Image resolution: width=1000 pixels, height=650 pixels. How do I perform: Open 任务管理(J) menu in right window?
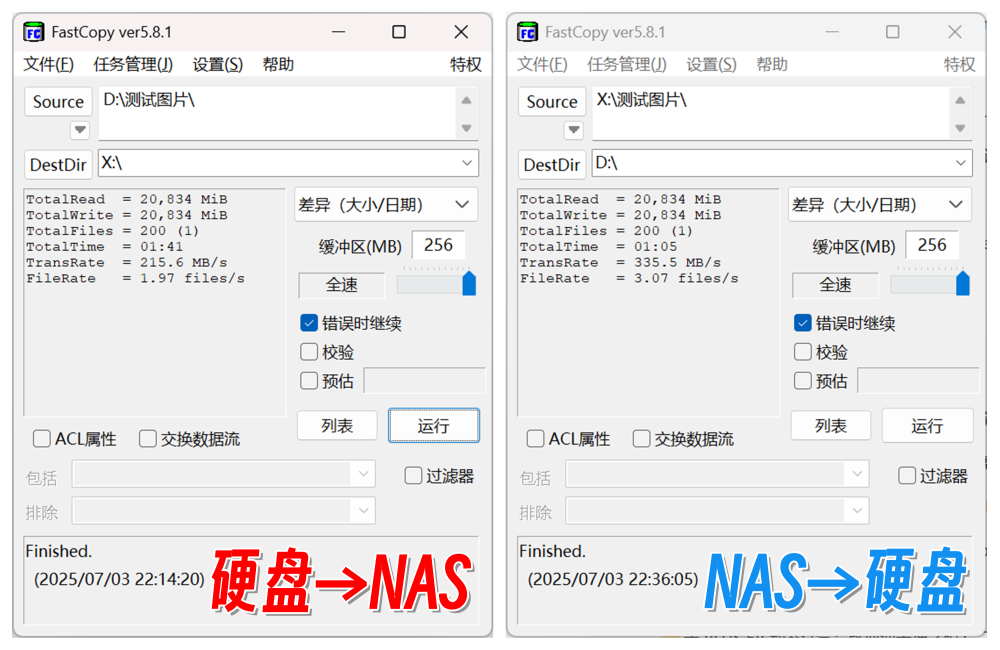626,64
